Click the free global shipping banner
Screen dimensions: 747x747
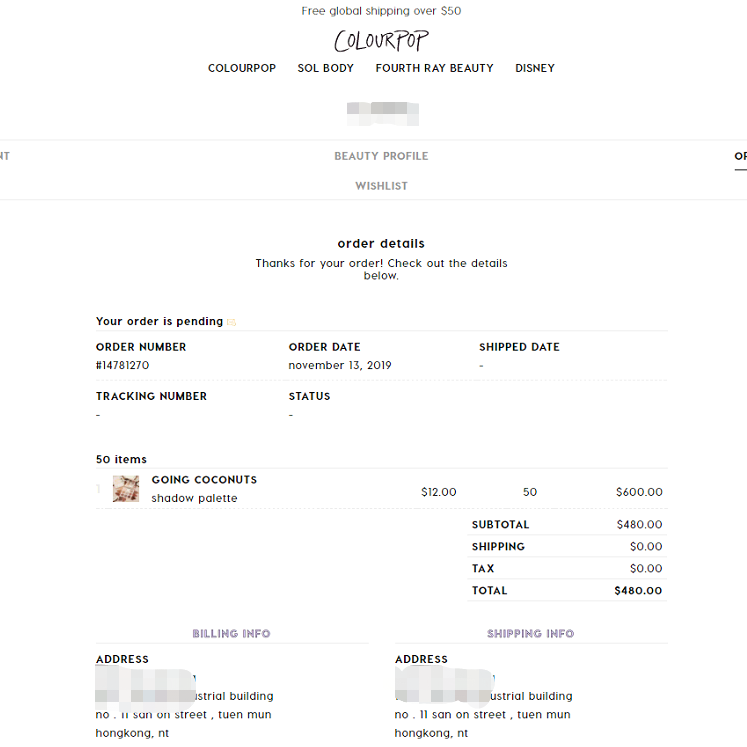381,11
